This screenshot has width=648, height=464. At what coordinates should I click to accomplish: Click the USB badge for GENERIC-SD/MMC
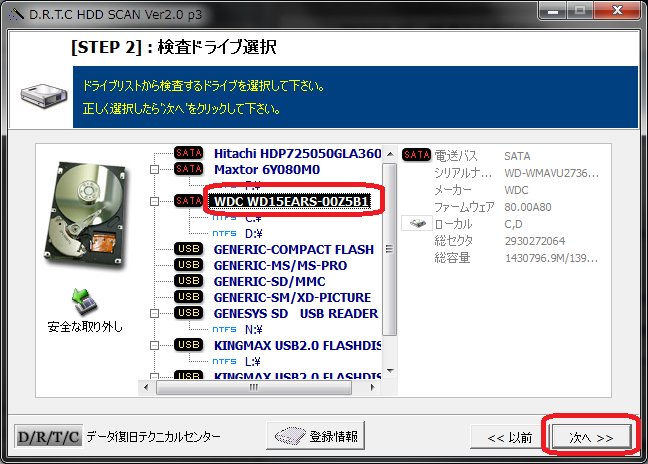pyautogui.click(x=188, y=281)
